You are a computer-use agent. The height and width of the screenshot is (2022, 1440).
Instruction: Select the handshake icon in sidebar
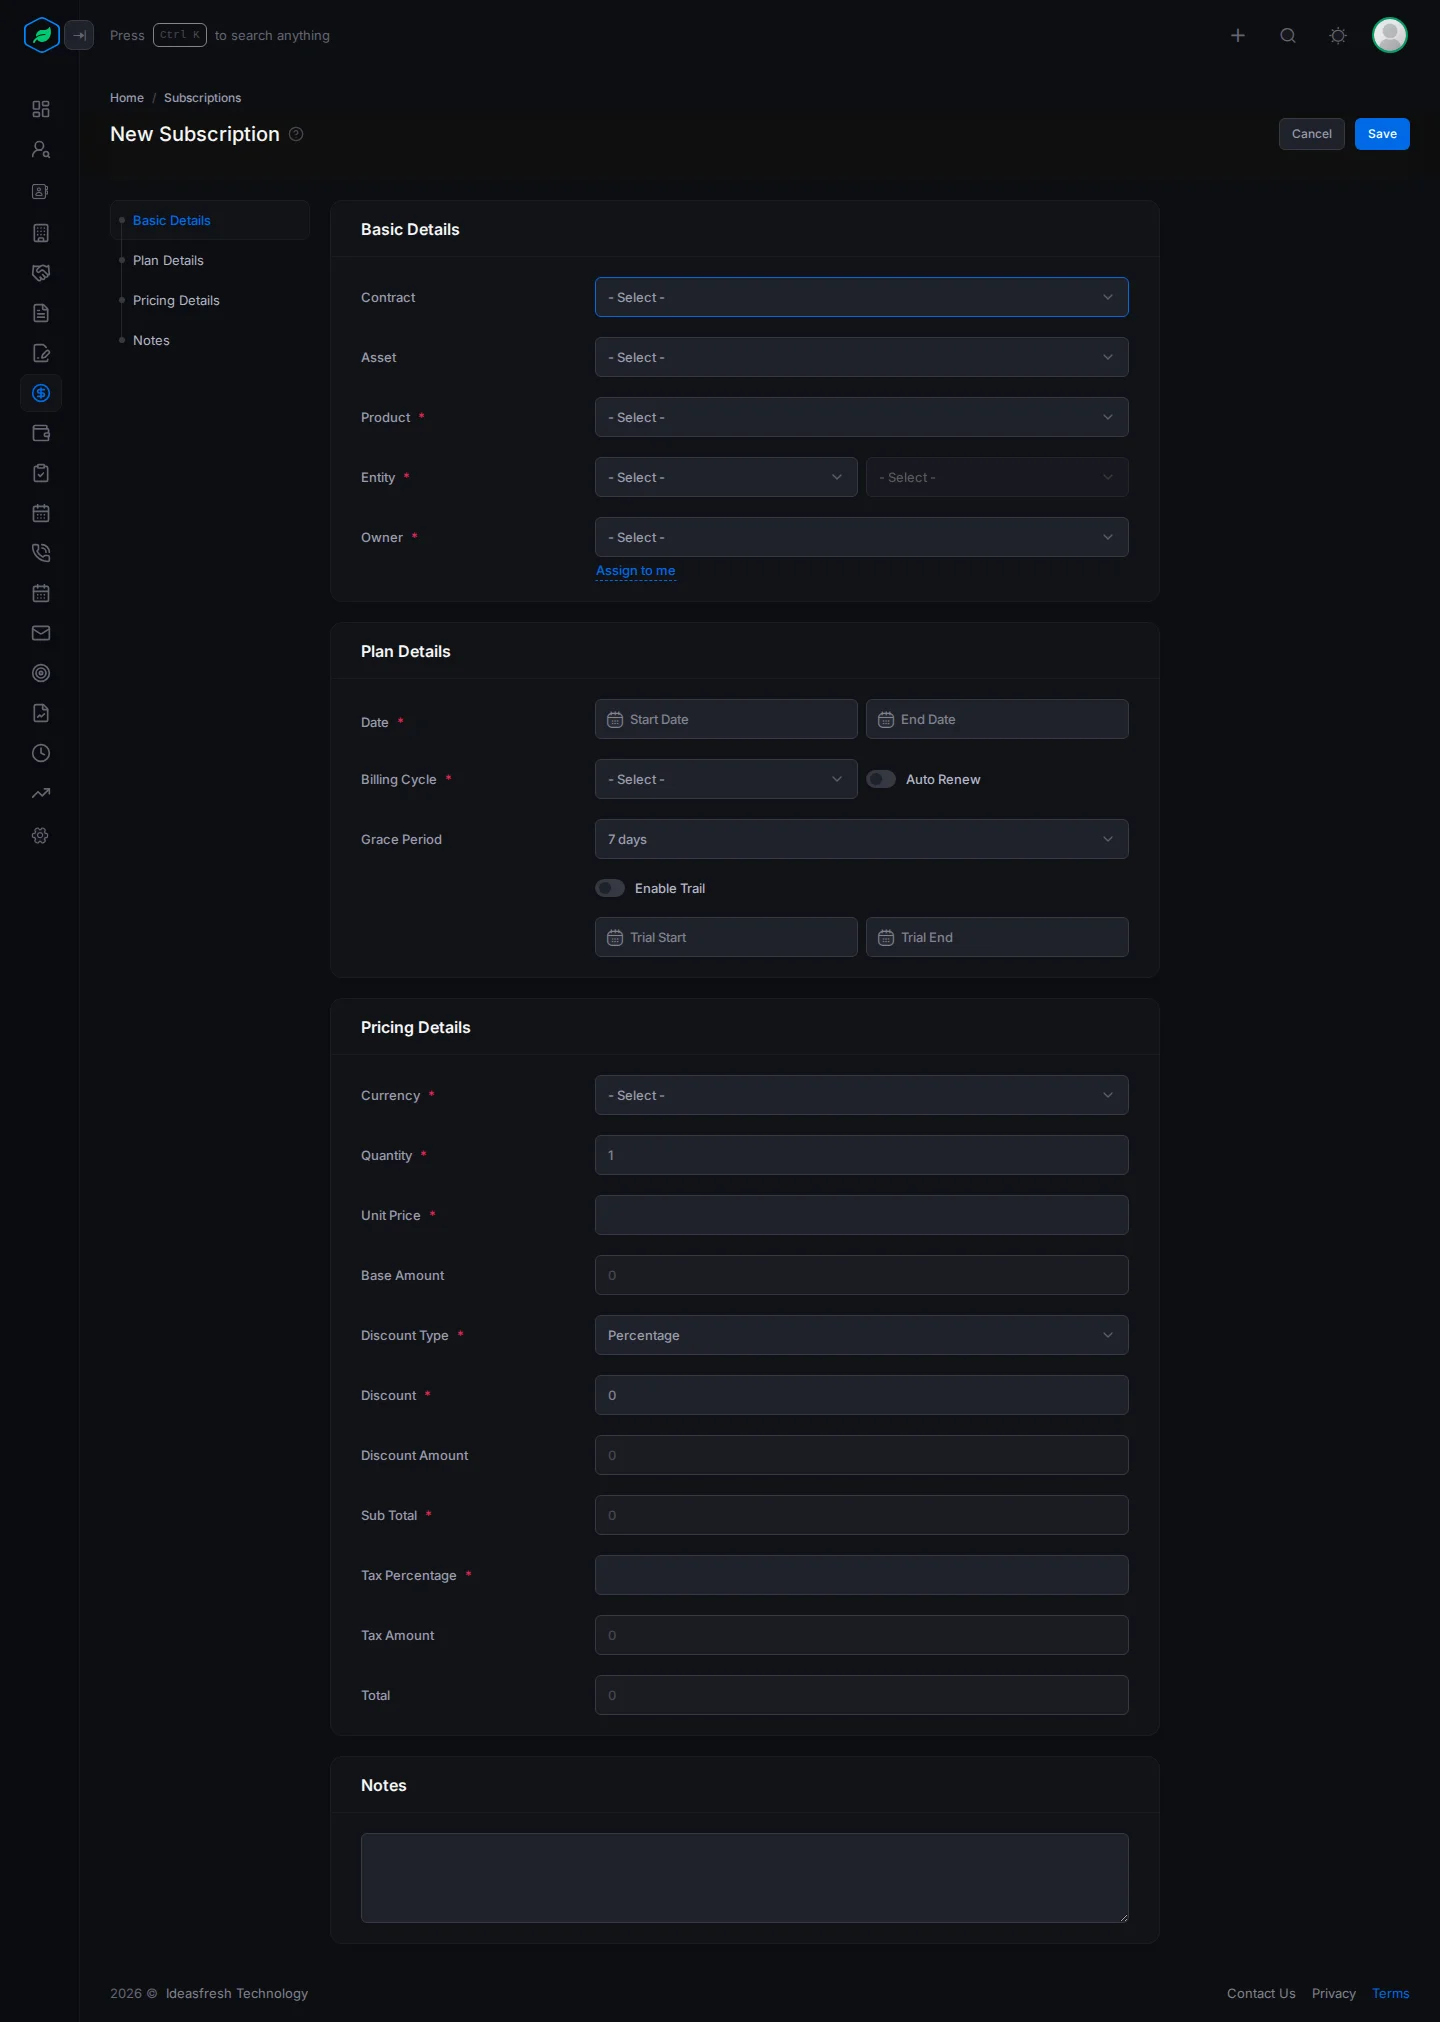tap(41, 273)
